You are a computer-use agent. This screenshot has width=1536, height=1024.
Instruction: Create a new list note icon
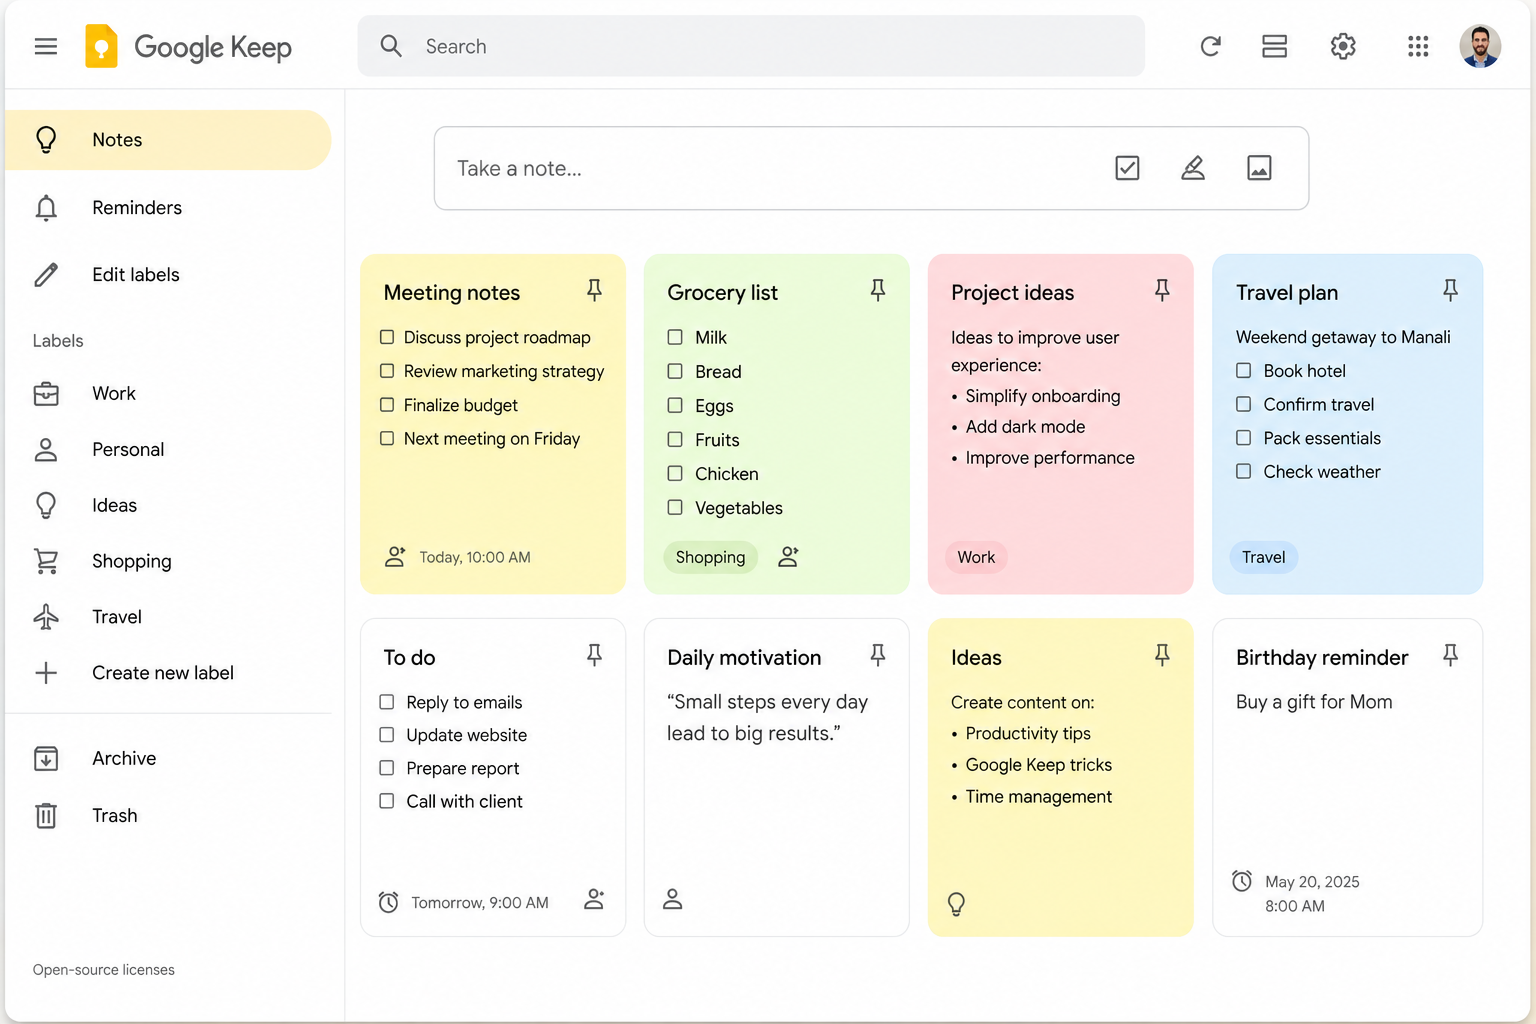pyautogui.click(x=1127, y=168)
